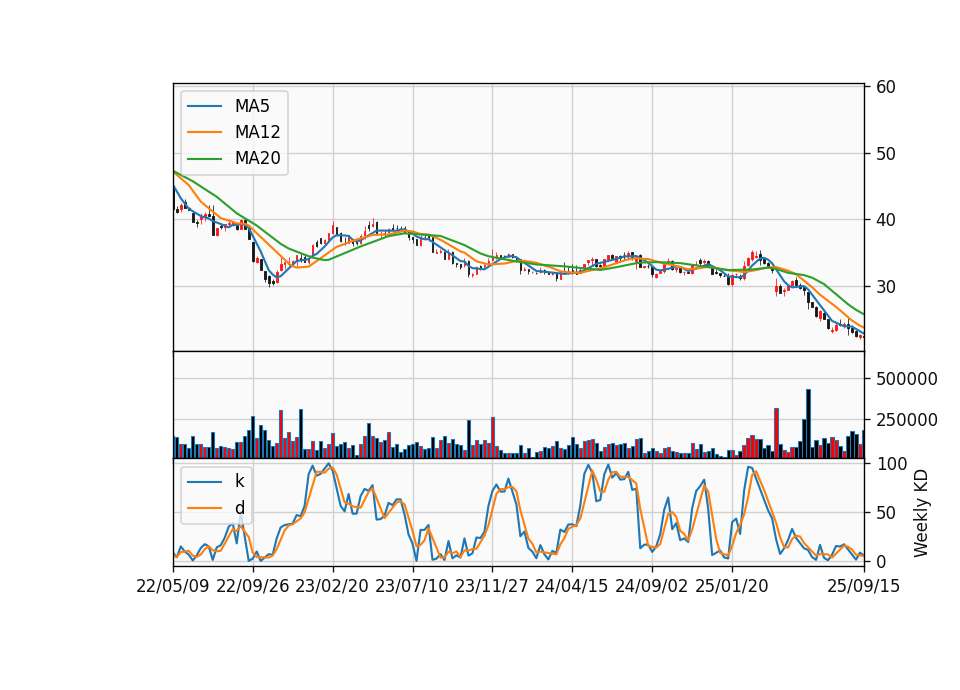Click the green MA20 legend line sample
This screenshot has width=960, height=690.
pyautogui.click(x=204, y=158)
